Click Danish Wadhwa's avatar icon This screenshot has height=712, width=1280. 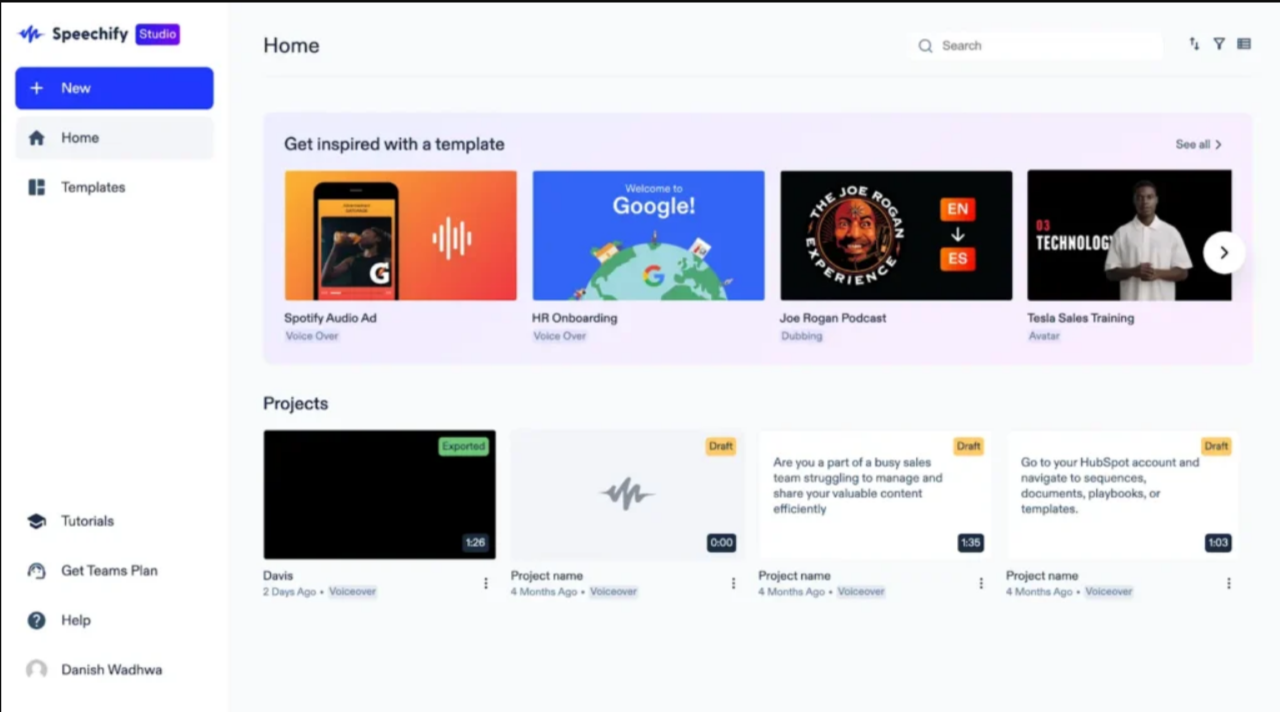(37, 670)
